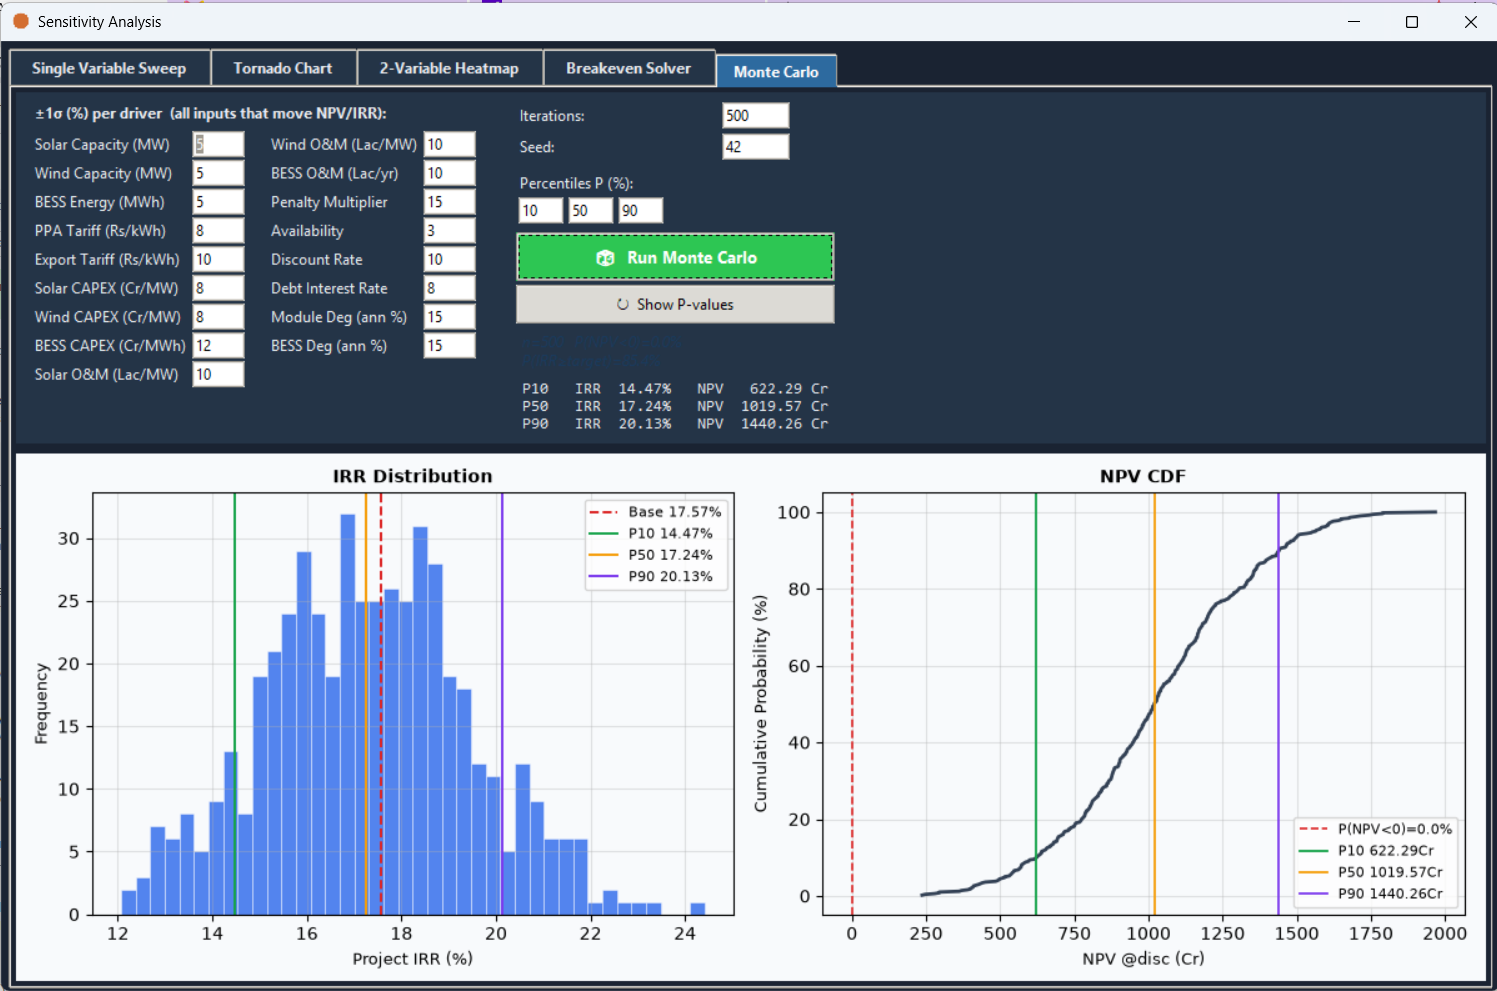Viewport: 1497px width, 991px height.
Task: Edit the Solar CAPEX (Cr/MW) field
Action: pos(218,288)
